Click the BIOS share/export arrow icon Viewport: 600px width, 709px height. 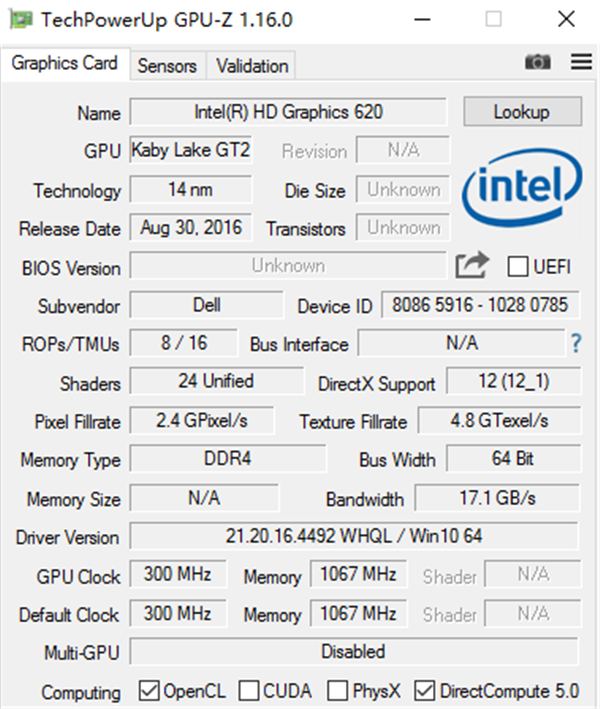click(472, 265)
